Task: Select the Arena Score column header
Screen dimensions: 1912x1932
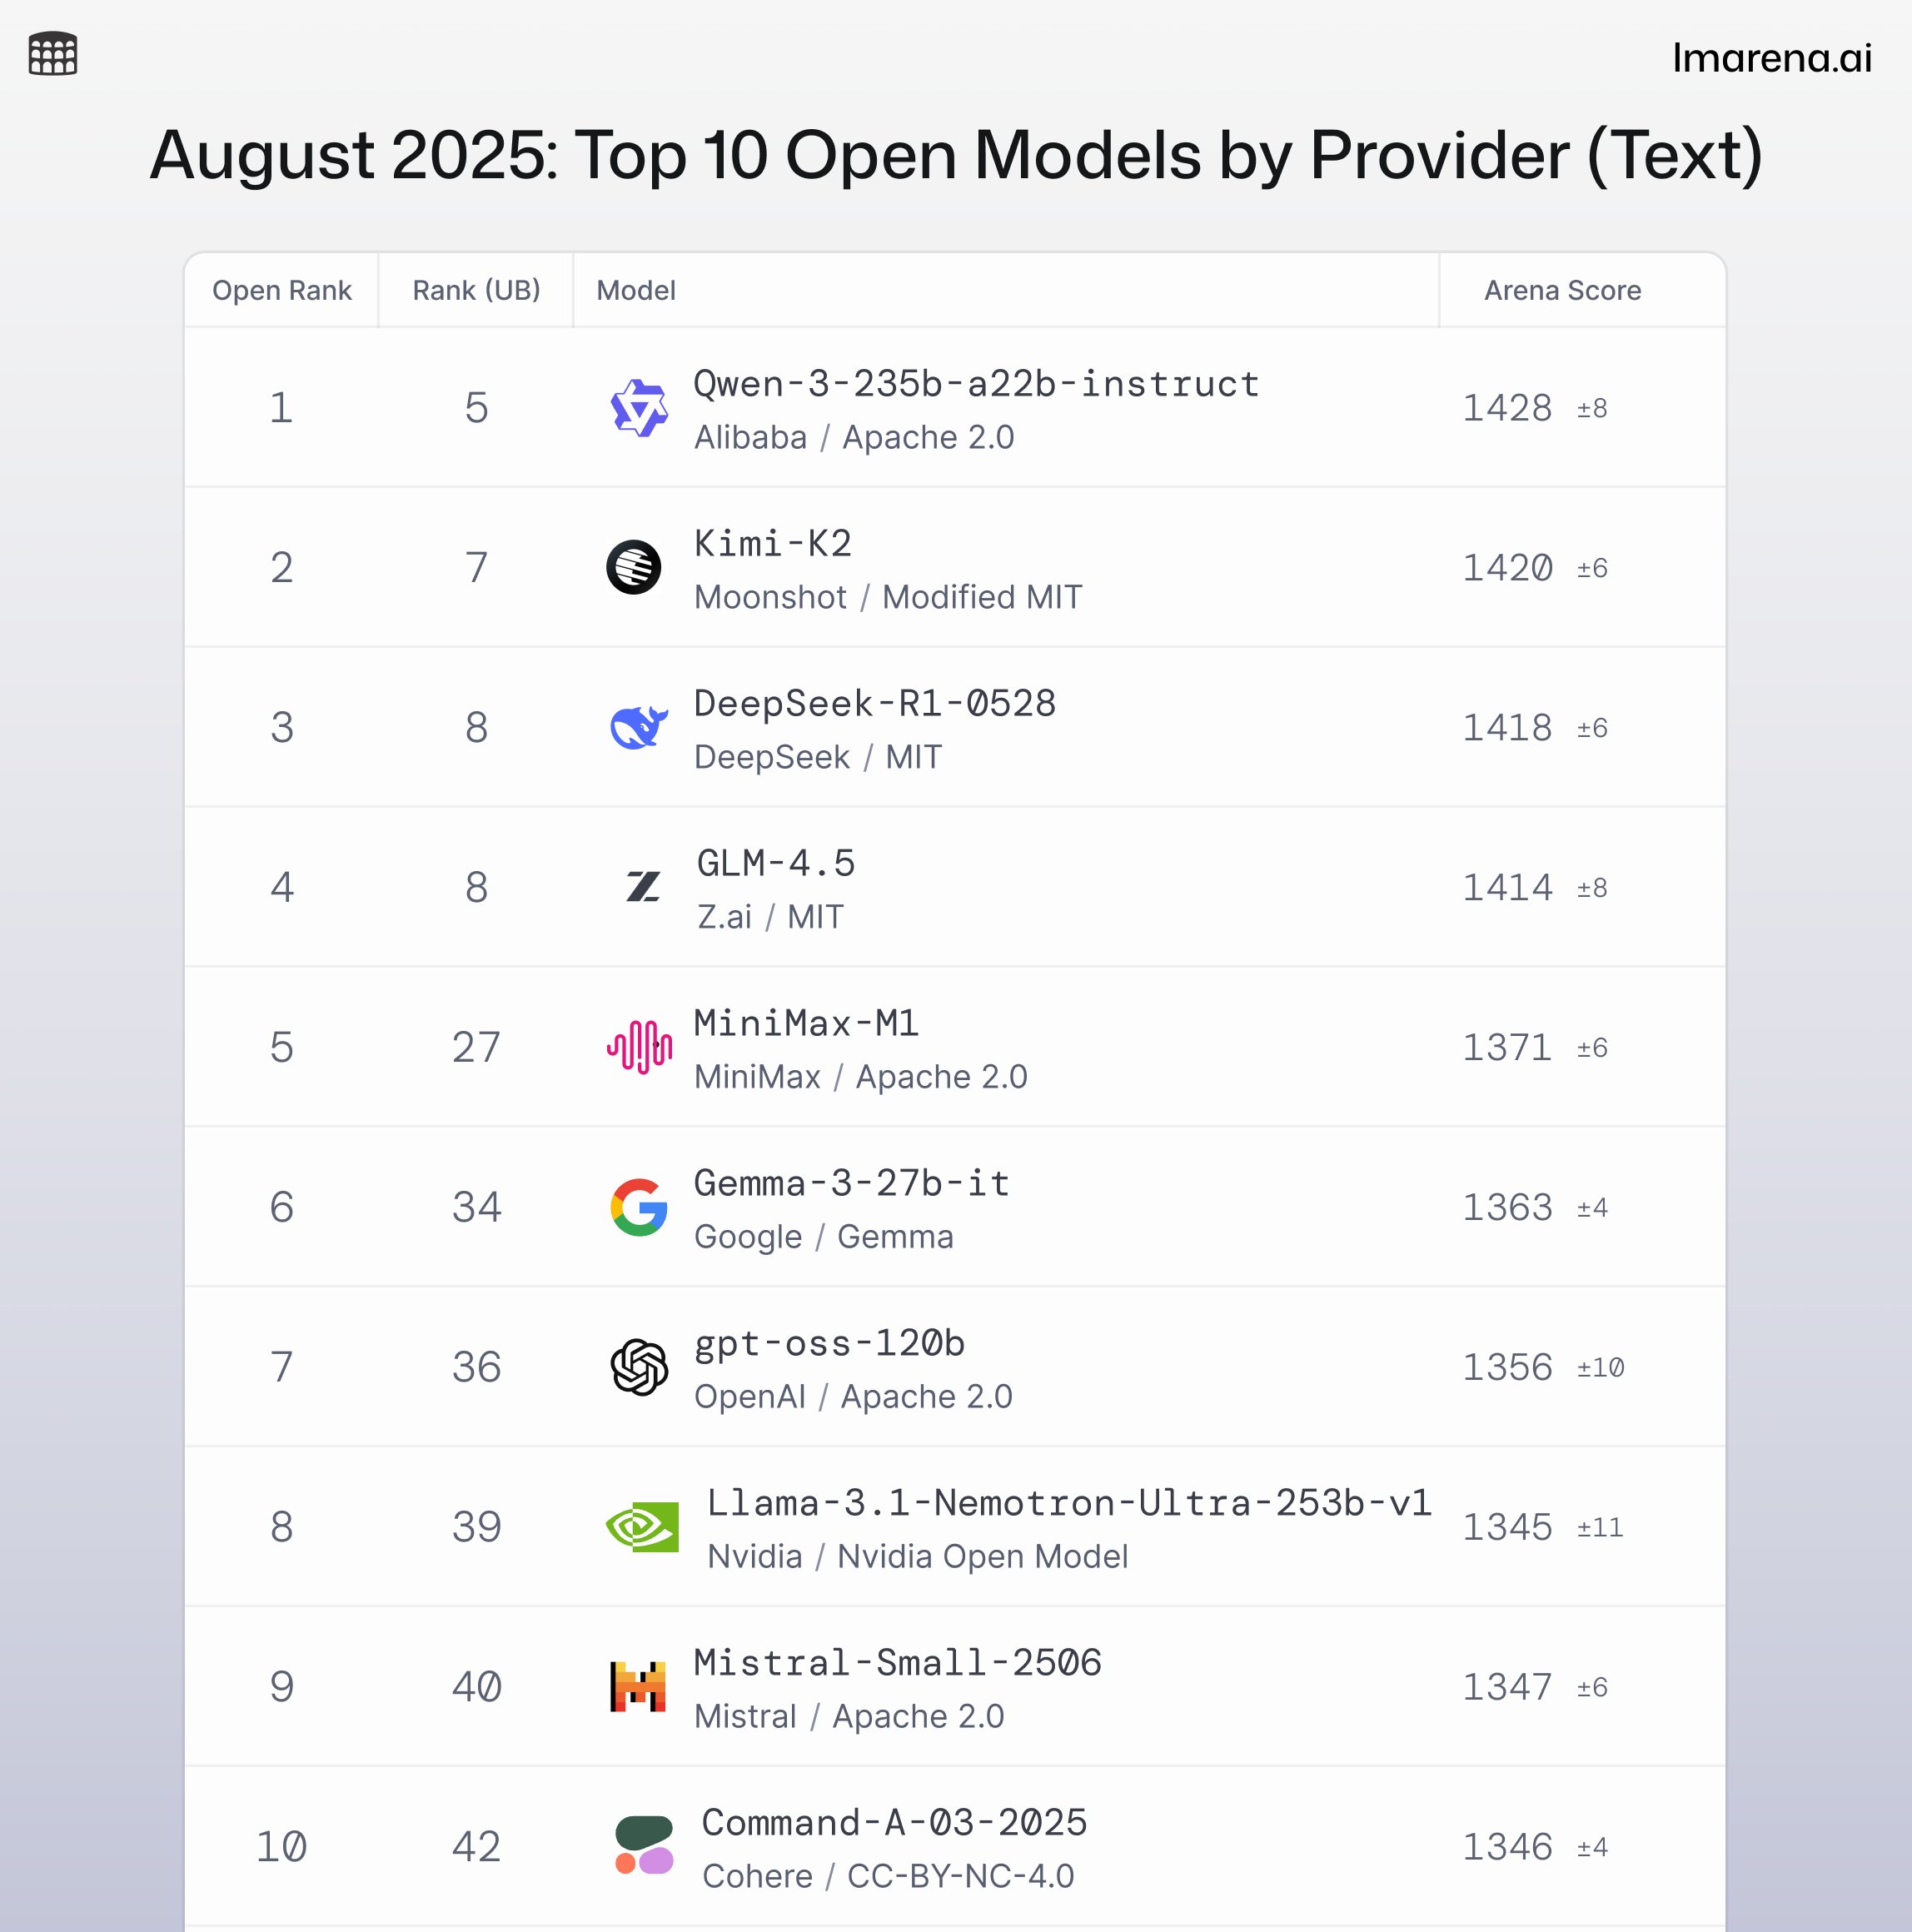Action: (1562, 291)
